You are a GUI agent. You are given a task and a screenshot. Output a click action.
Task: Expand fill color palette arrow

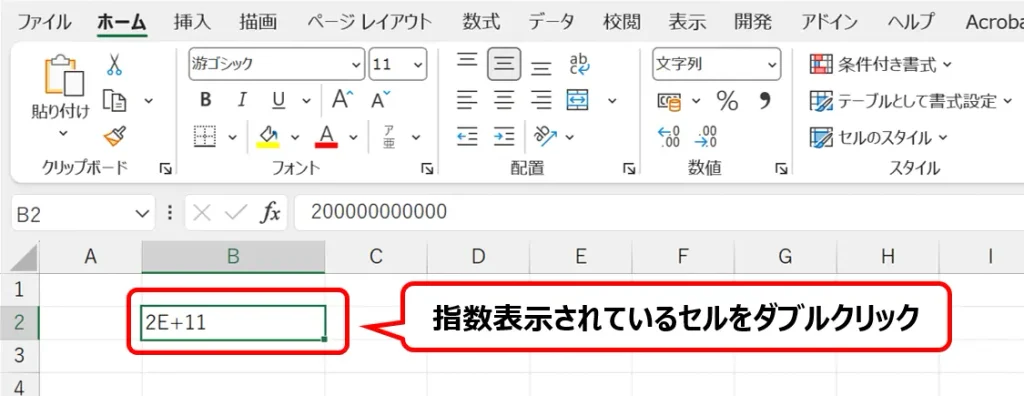pyautogui.click(x=295, y=137)
